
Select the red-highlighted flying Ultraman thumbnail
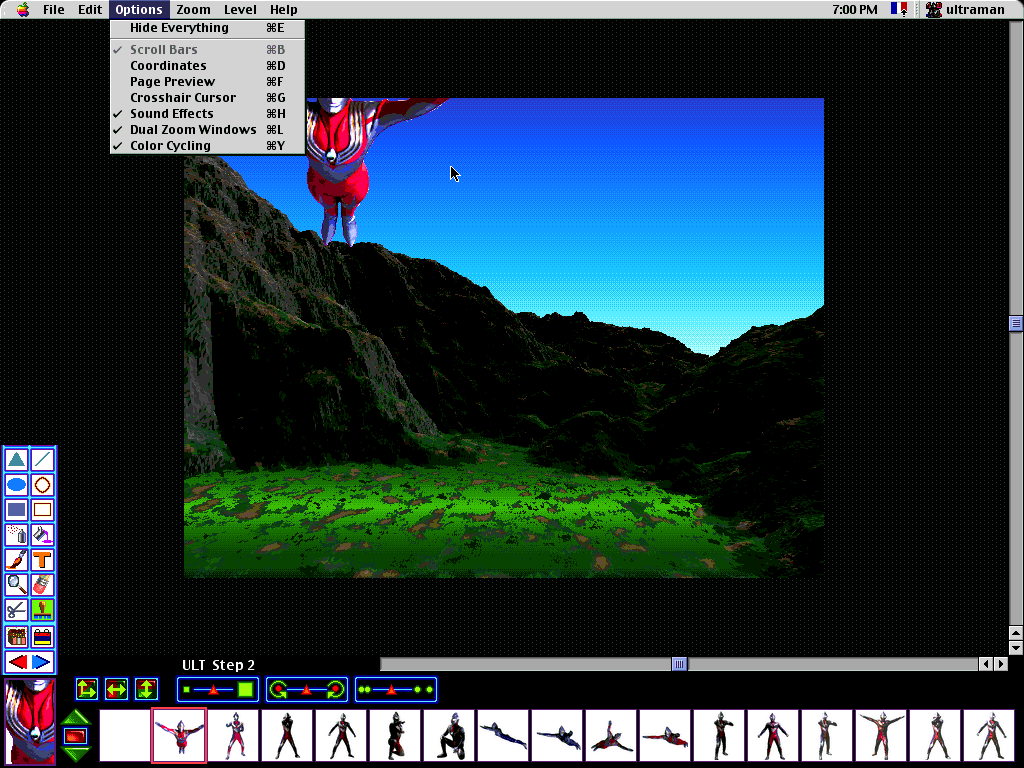(179, 735)
